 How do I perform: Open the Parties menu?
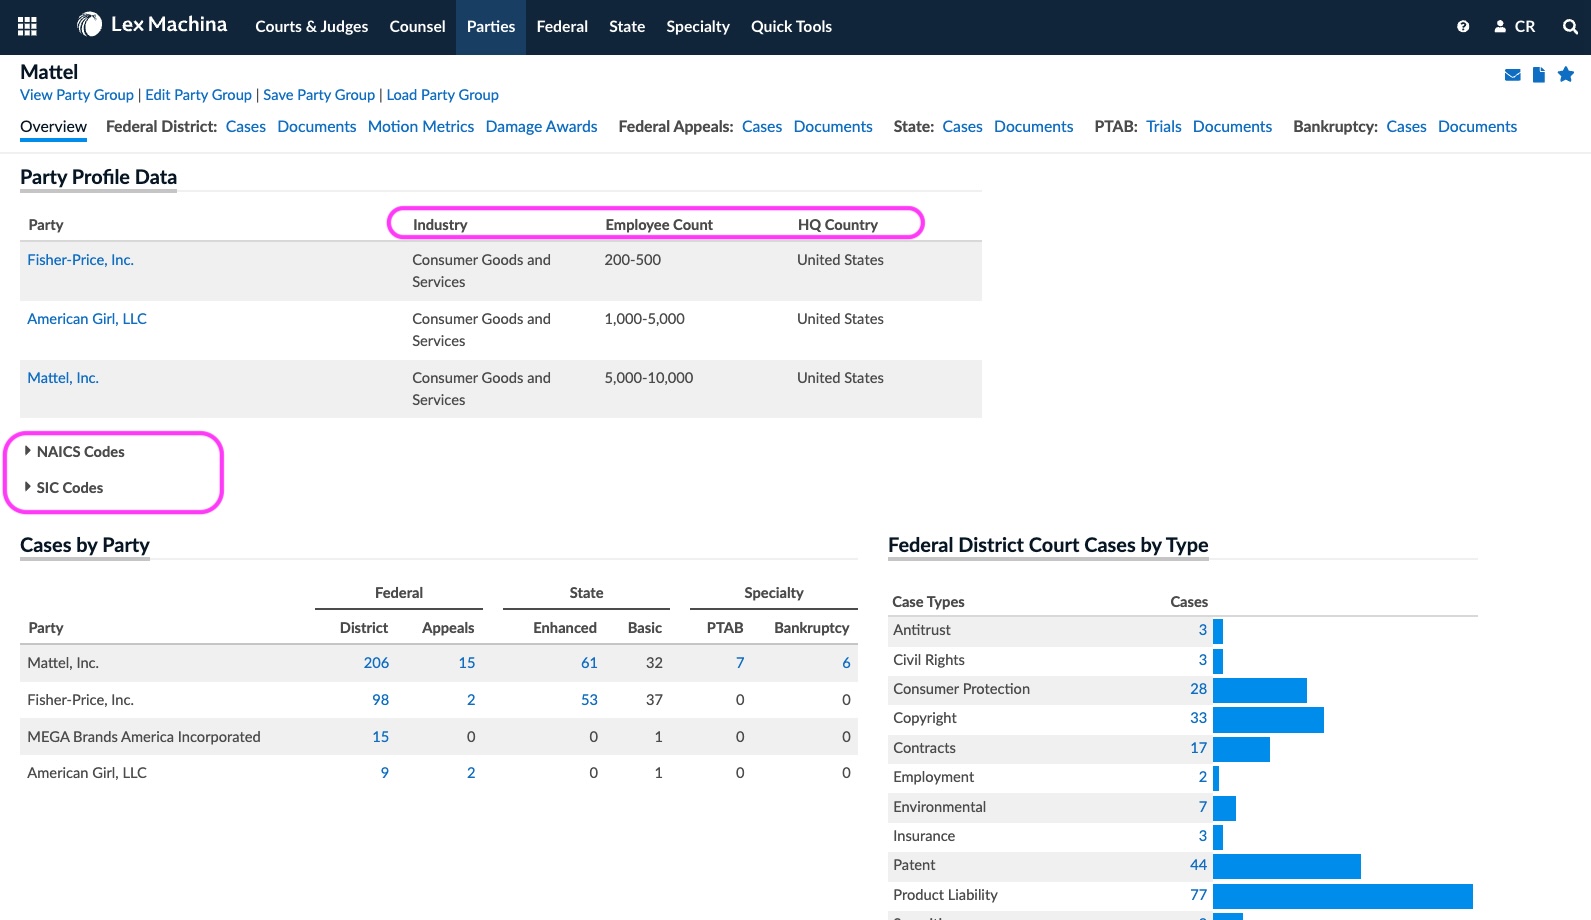[491, 27]
